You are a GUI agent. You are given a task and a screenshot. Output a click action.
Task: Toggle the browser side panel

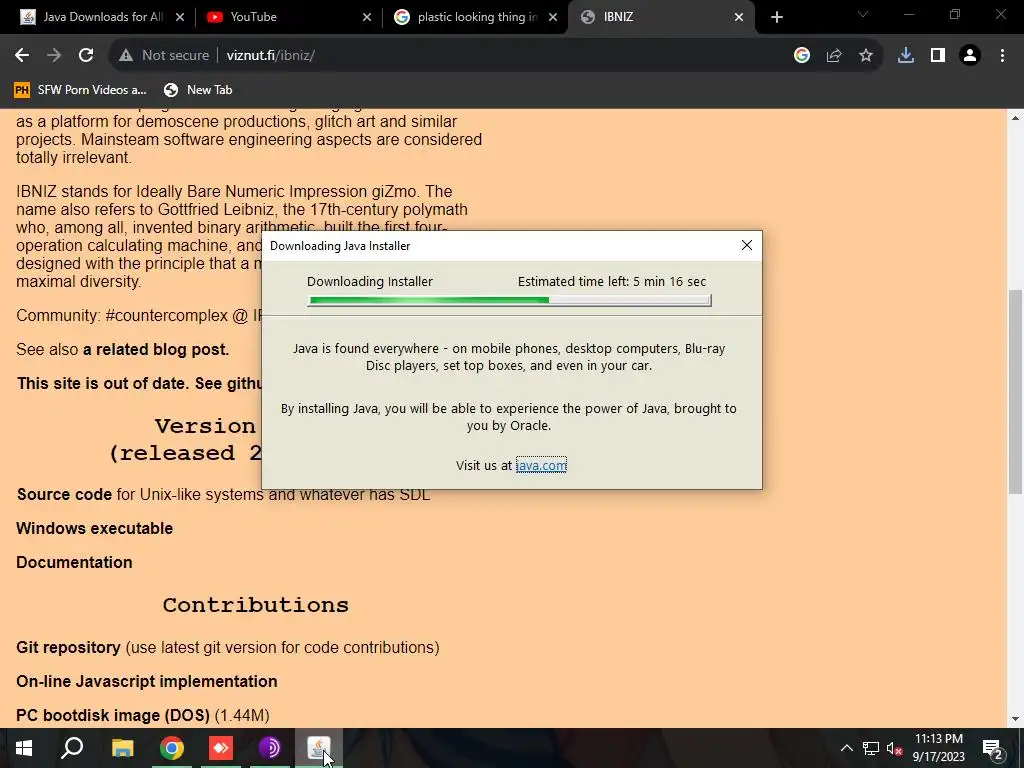[938, 56]
